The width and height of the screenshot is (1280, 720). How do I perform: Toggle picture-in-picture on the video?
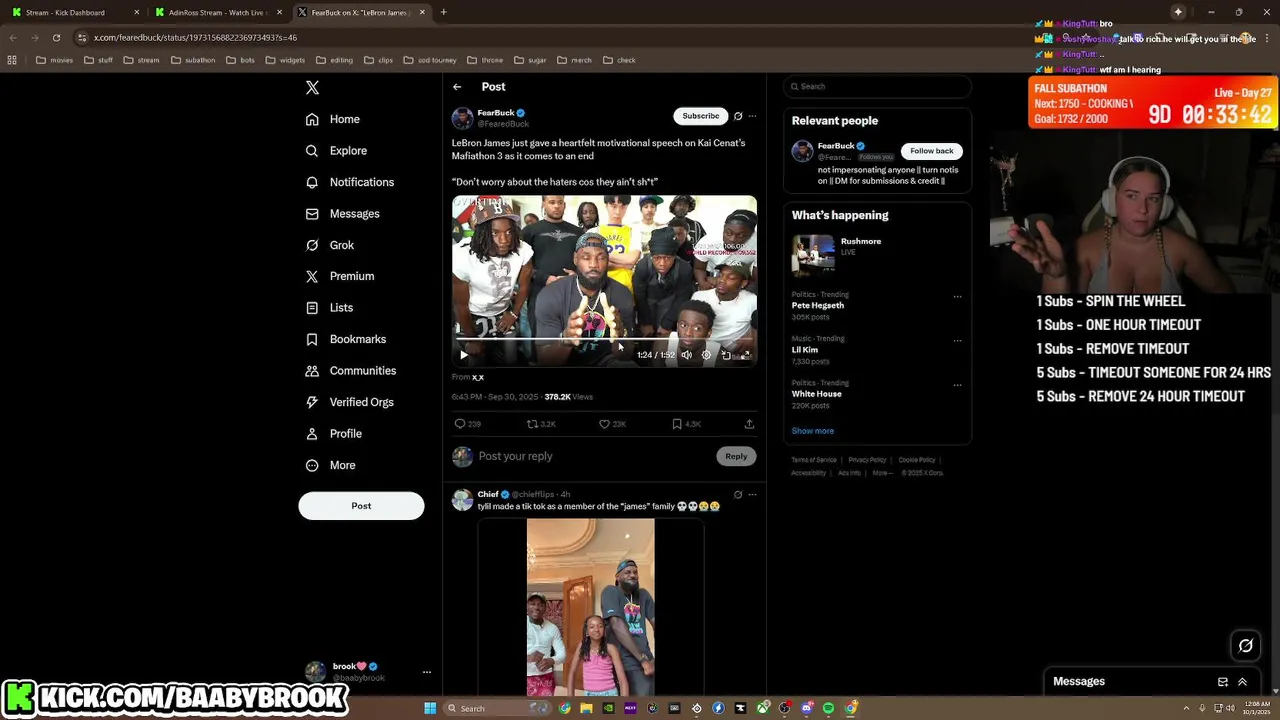coord(726,355)
